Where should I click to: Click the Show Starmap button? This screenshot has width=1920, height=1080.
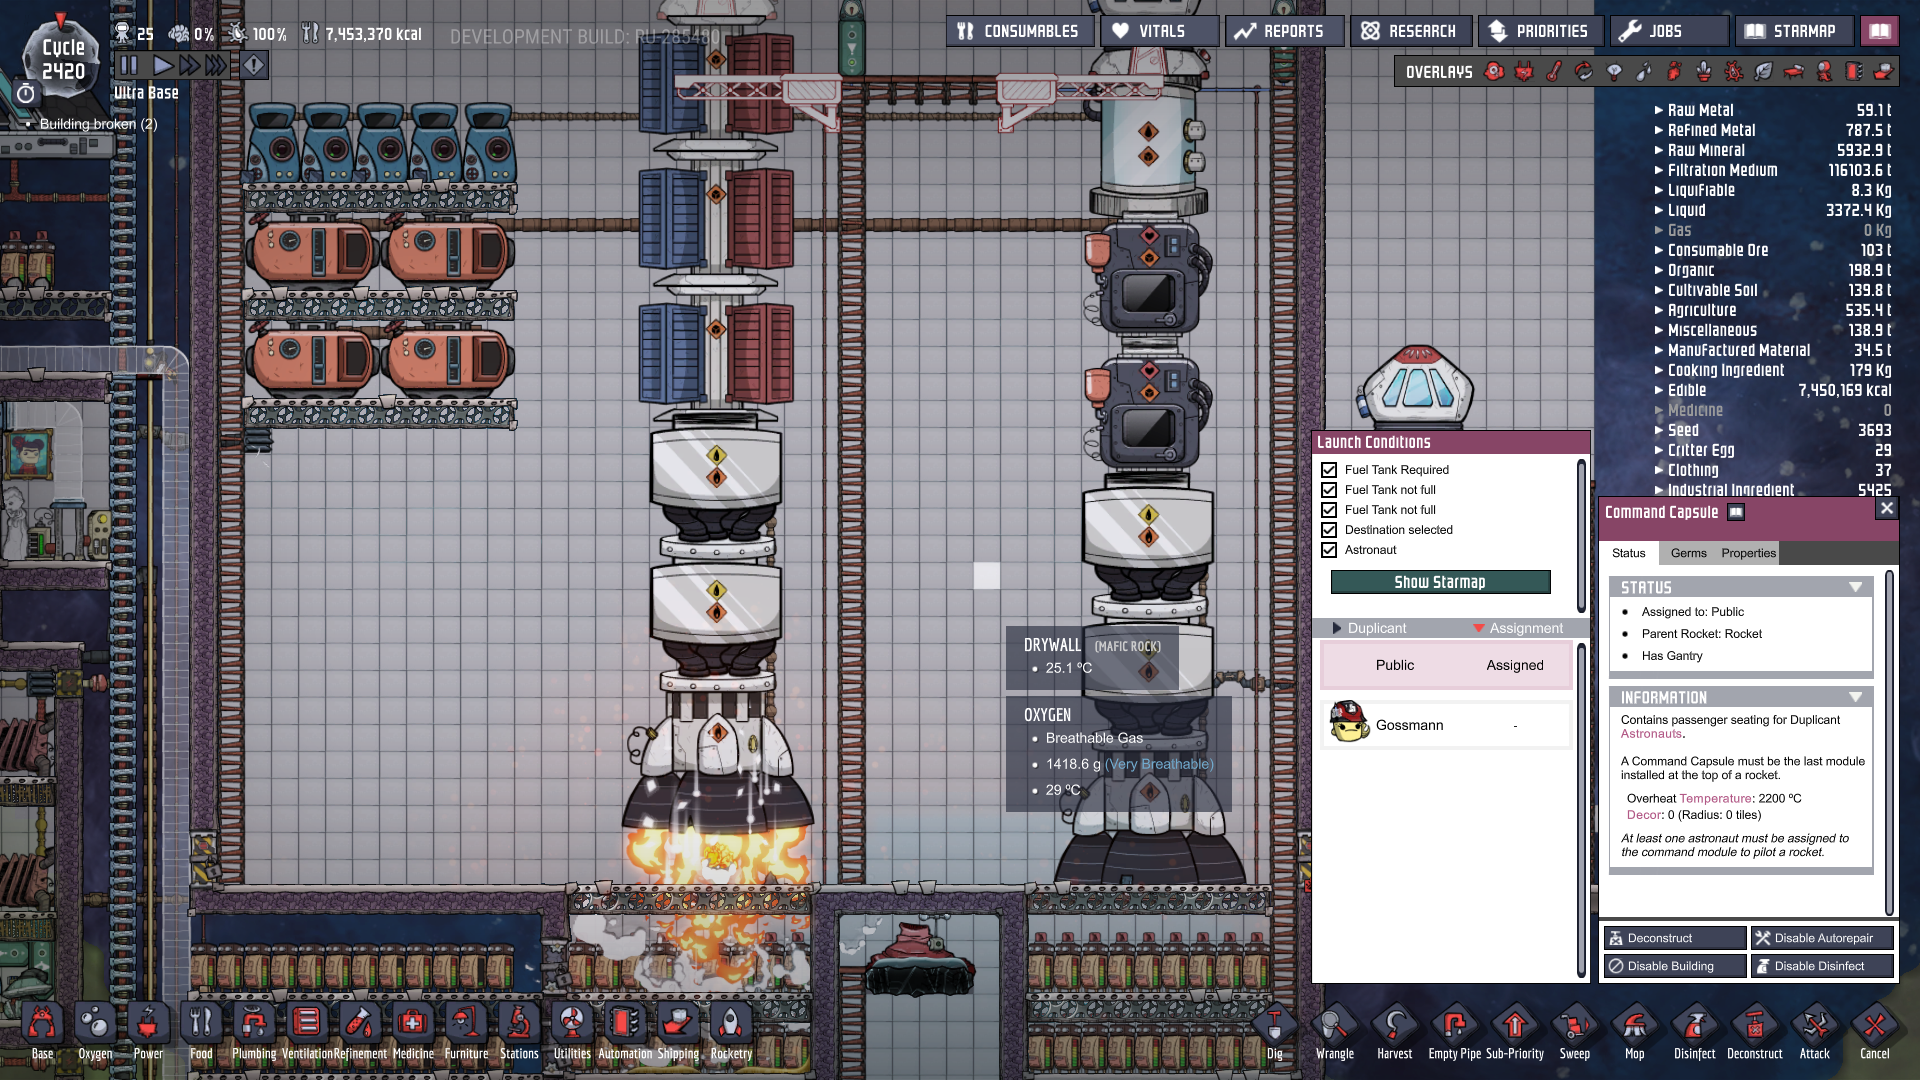click(1440, 582)
